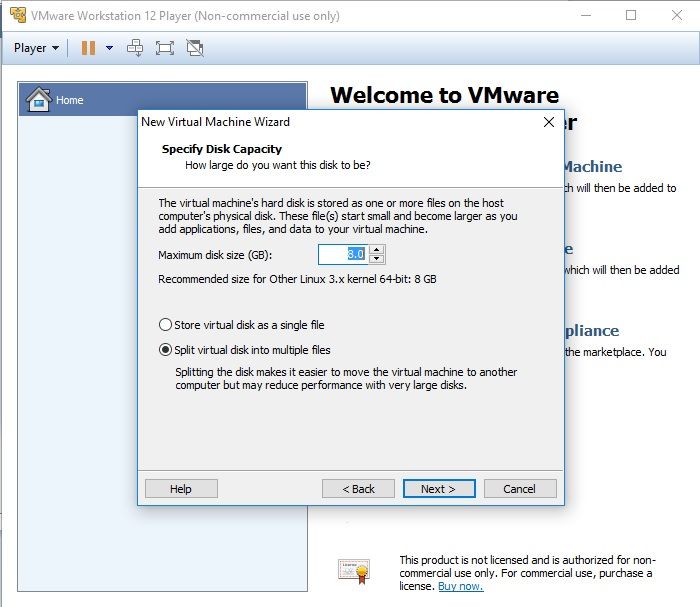700x607 pixels.
Task: Choose Split virtual disk into multiple files
Action: point(165,350)
